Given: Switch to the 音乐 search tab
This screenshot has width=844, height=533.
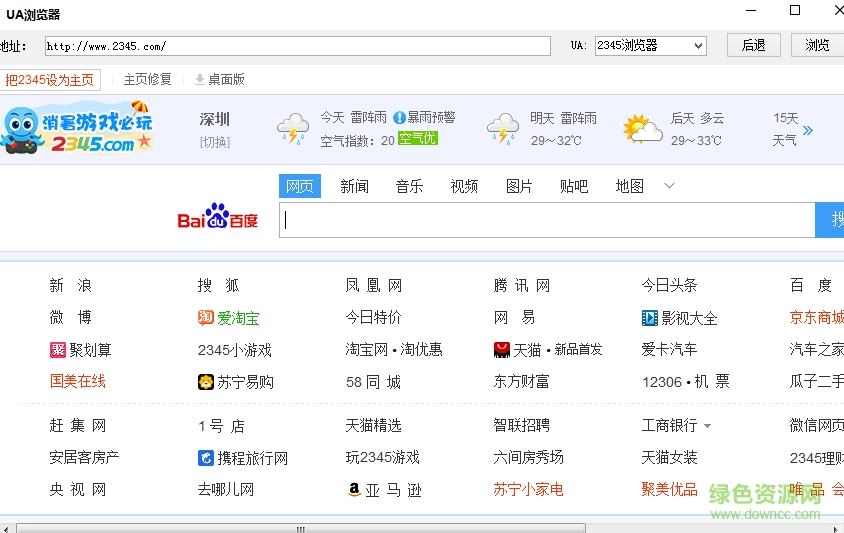Looking at the screenshot, I should 409,186.
